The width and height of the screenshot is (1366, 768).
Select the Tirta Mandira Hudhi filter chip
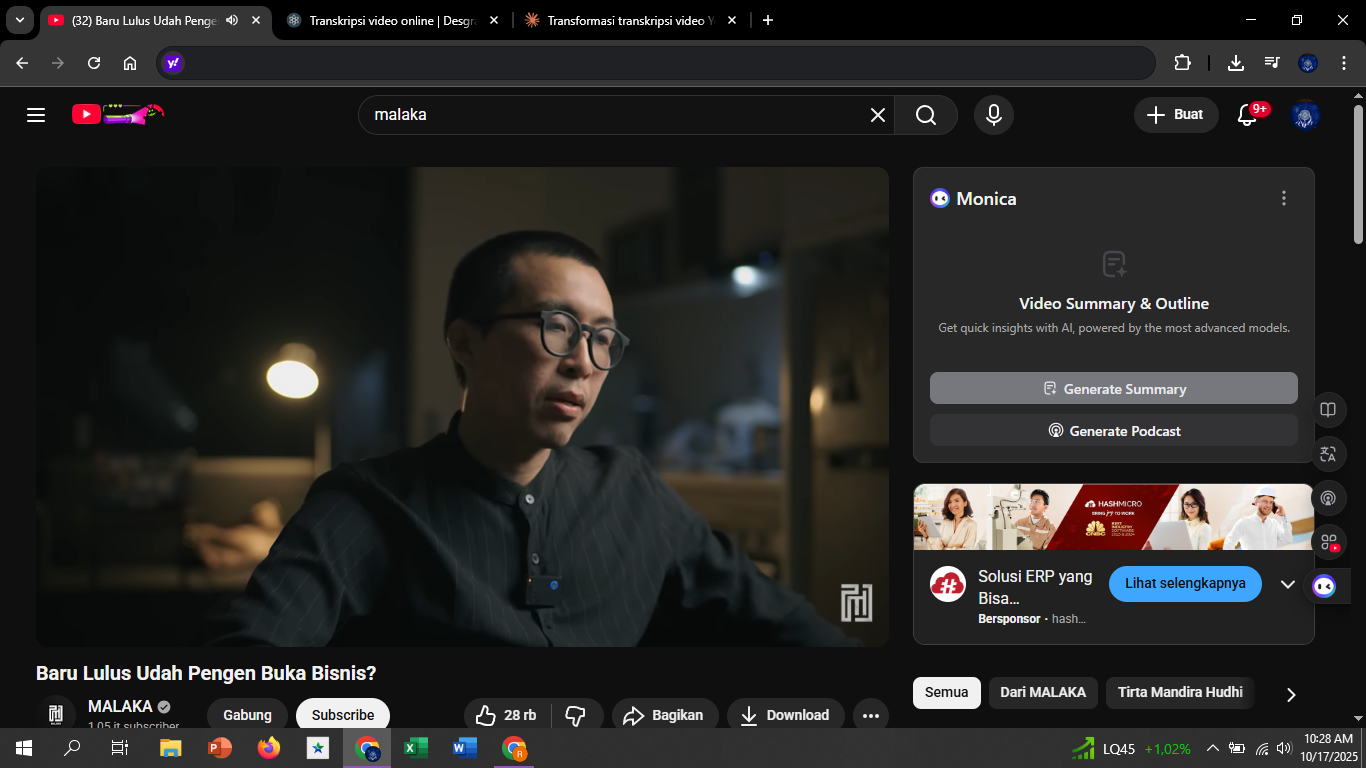coord(1180,692)
